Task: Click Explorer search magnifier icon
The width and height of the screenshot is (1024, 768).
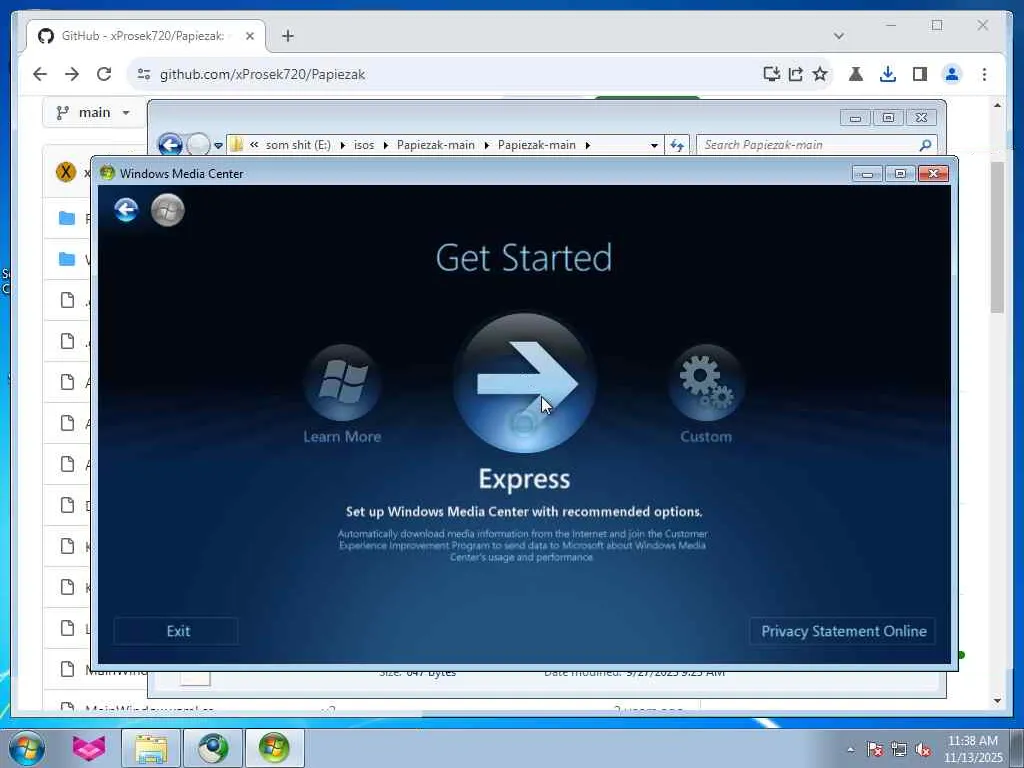Action: tap(925, 145)
